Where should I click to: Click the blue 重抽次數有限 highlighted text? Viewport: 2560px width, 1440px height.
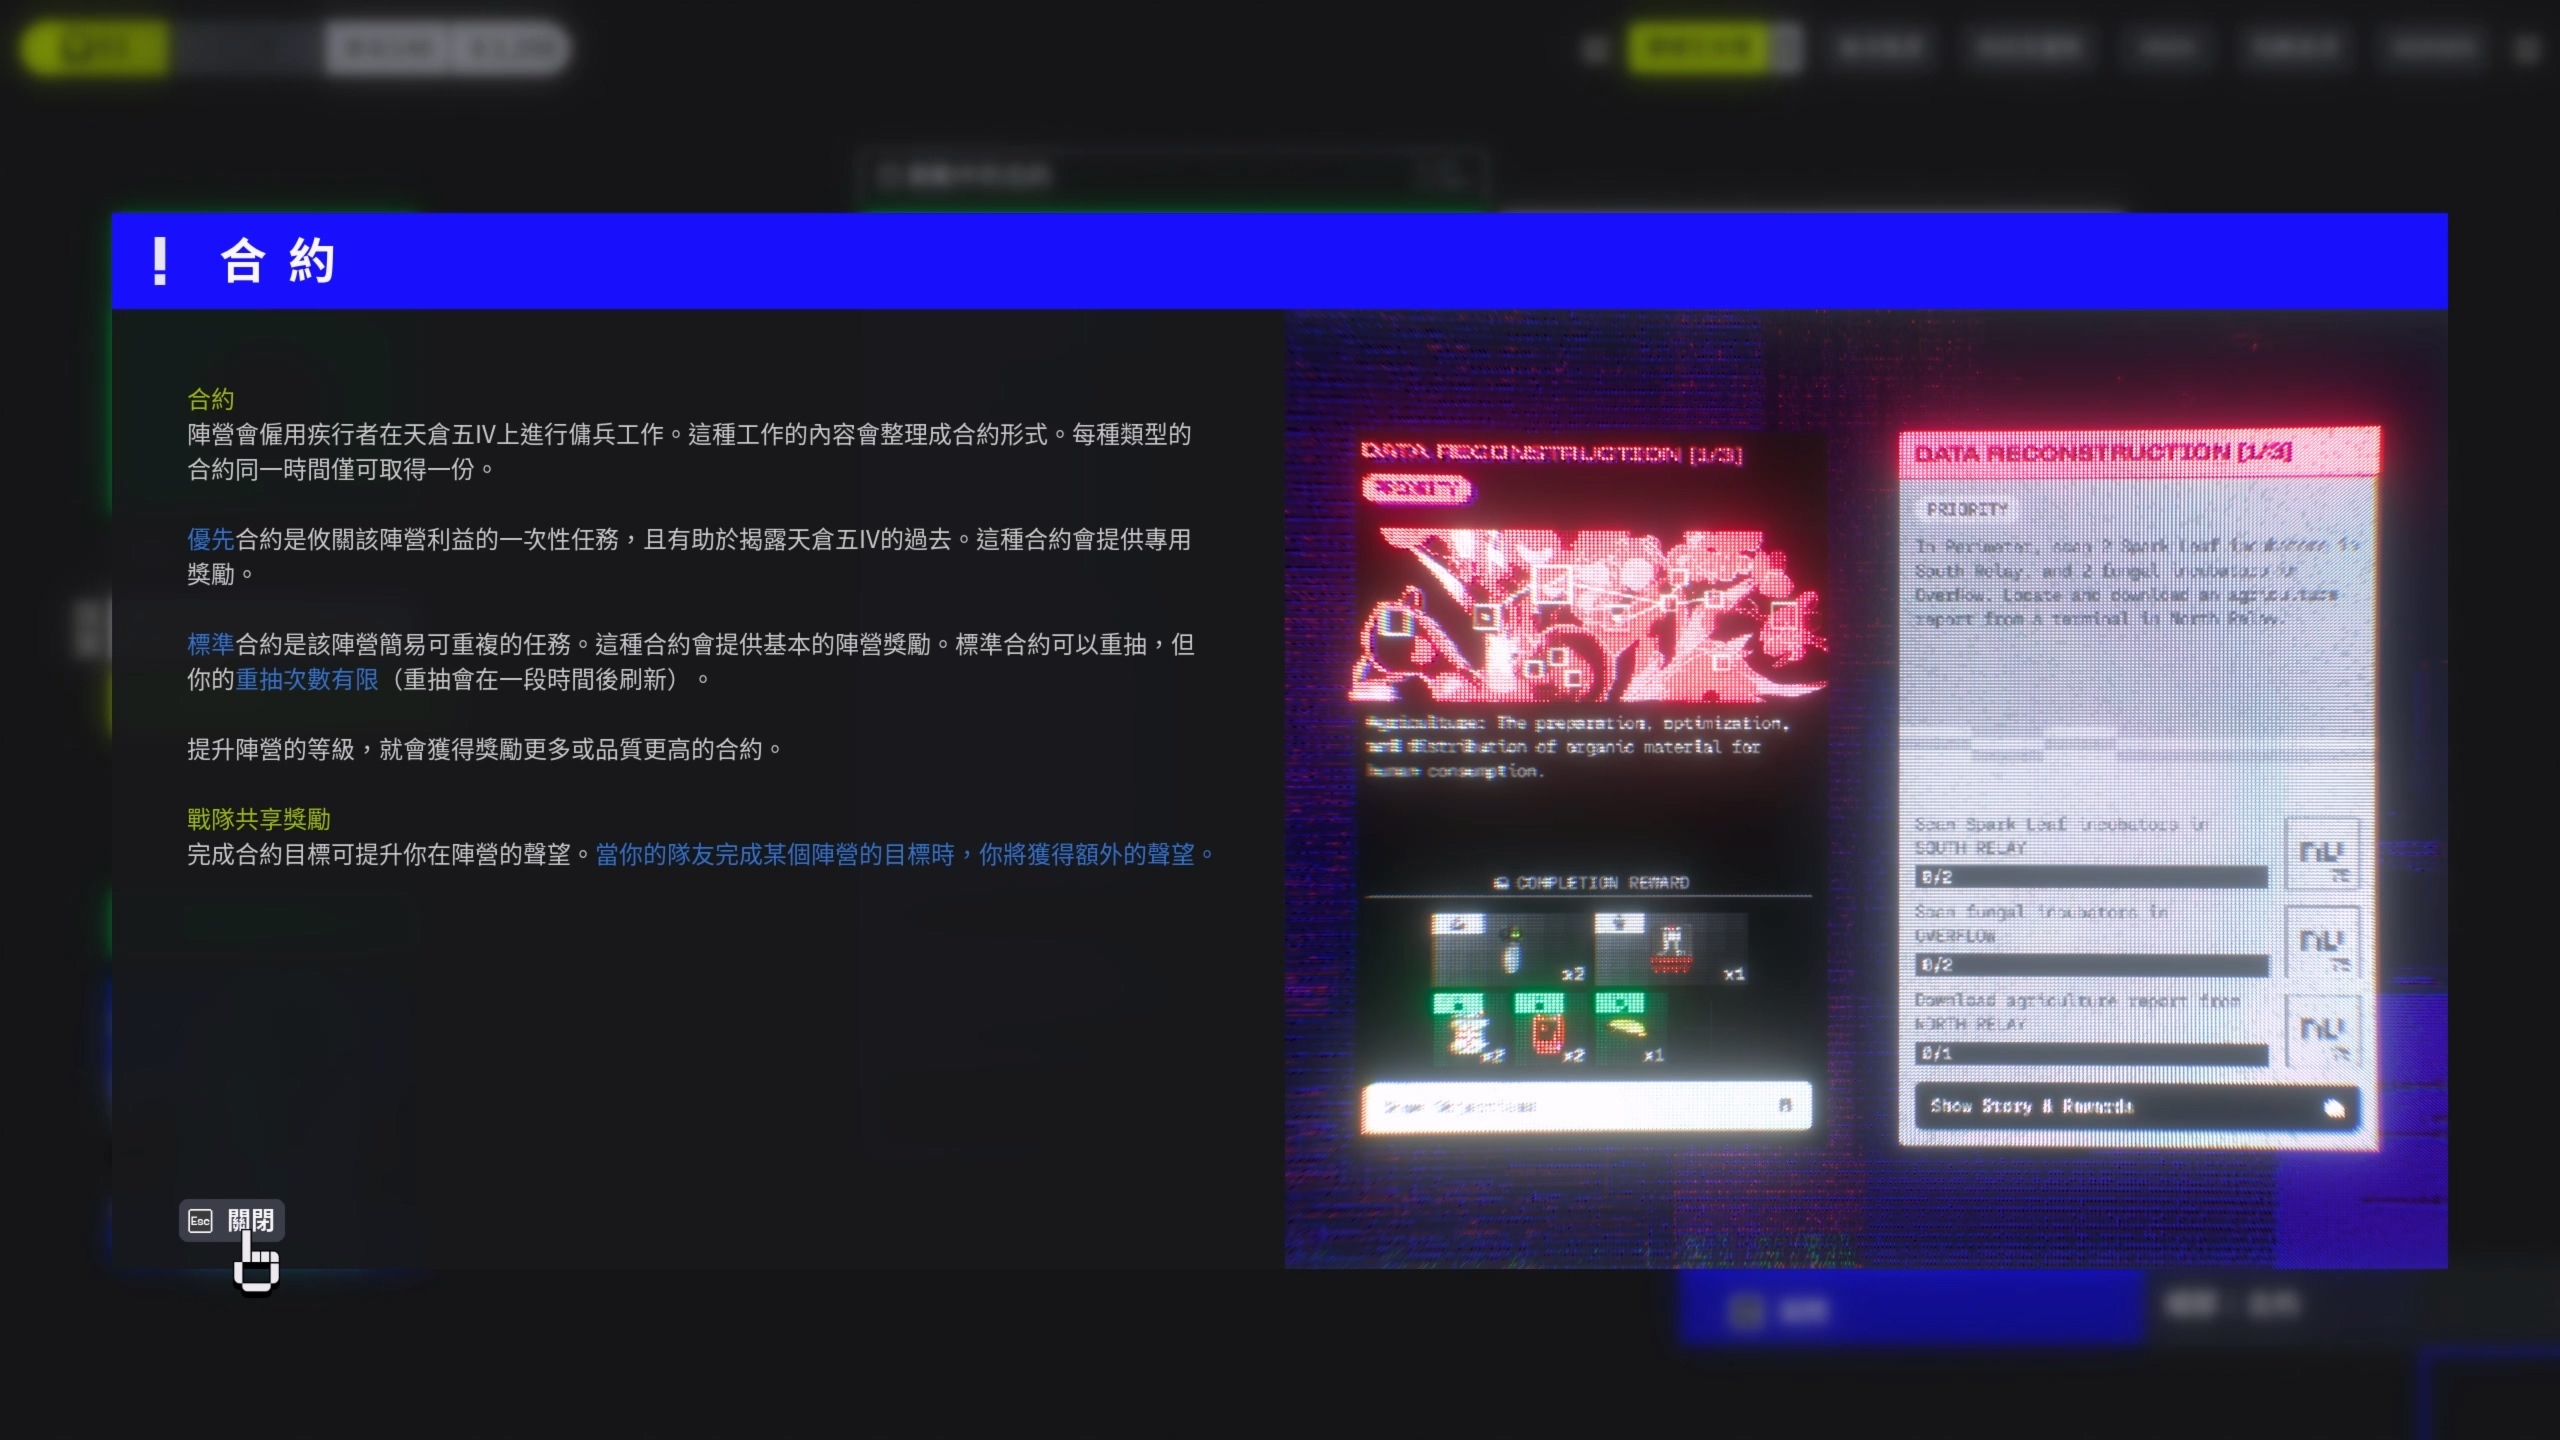point(307,680)
